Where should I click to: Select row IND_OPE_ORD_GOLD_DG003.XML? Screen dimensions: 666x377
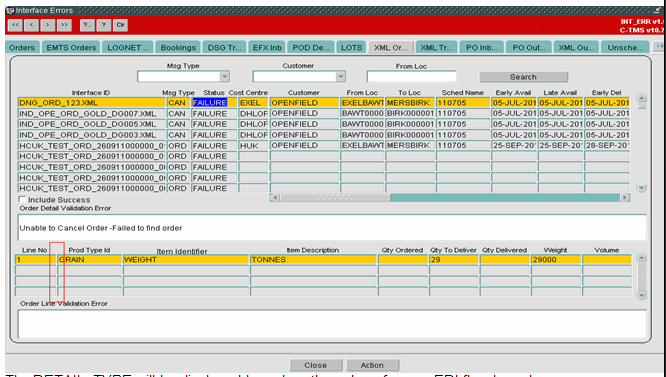[91, 135]
